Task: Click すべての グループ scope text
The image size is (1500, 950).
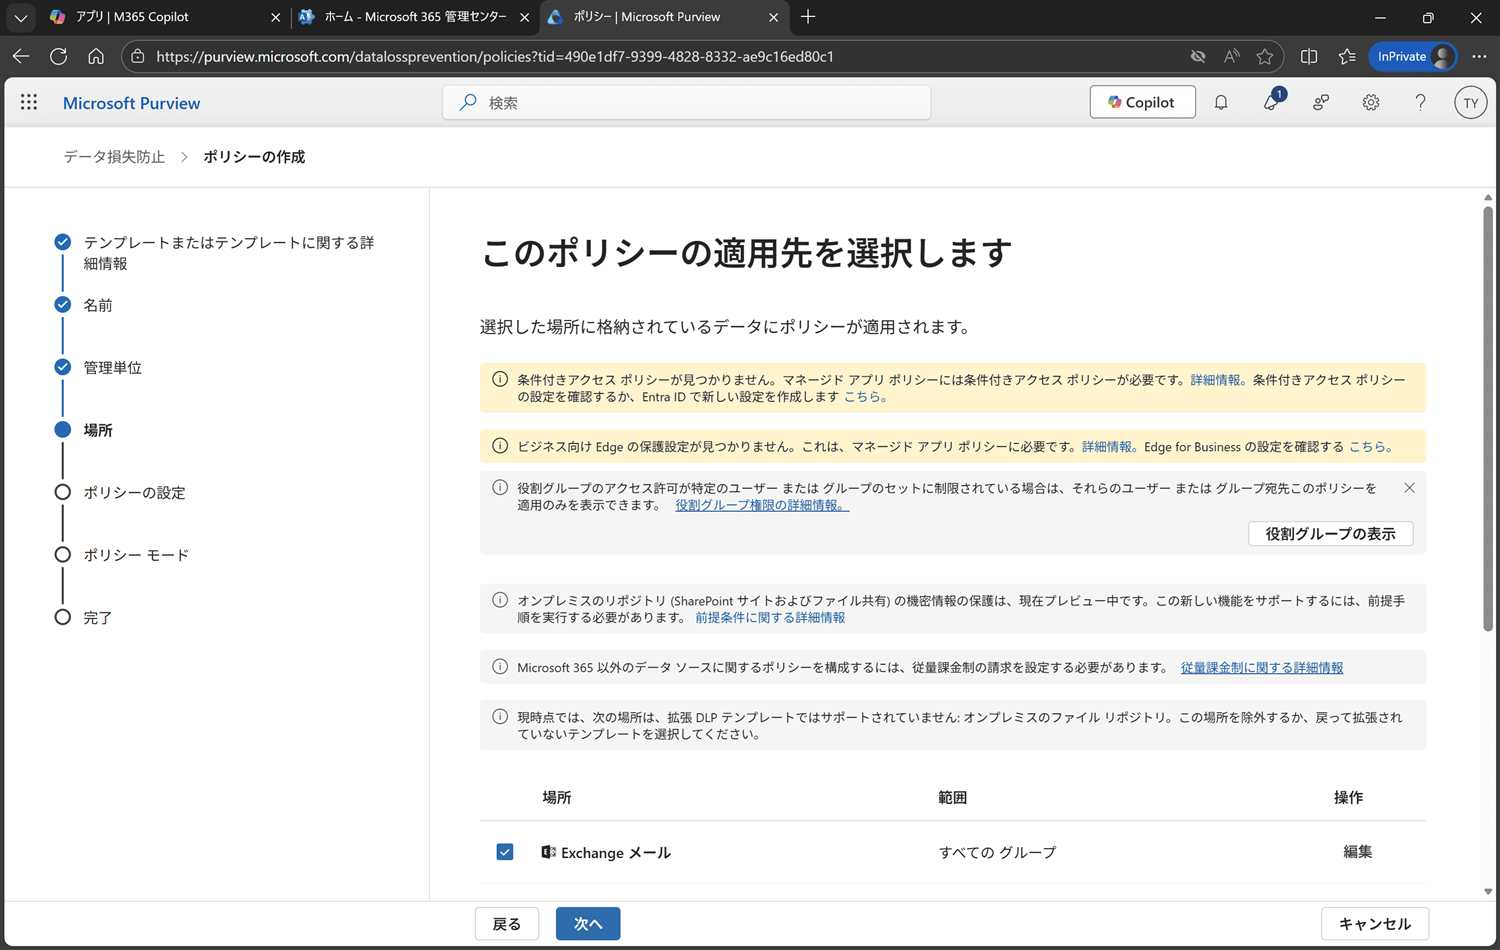Action: point(997,852)
